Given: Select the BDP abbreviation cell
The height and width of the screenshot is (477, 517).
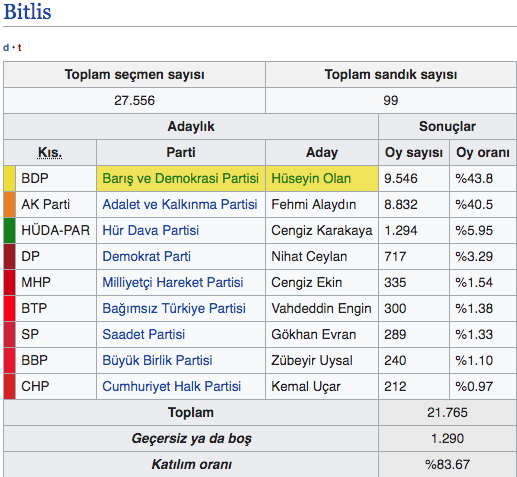Looking at the screenshot, I should click(56, 178).
